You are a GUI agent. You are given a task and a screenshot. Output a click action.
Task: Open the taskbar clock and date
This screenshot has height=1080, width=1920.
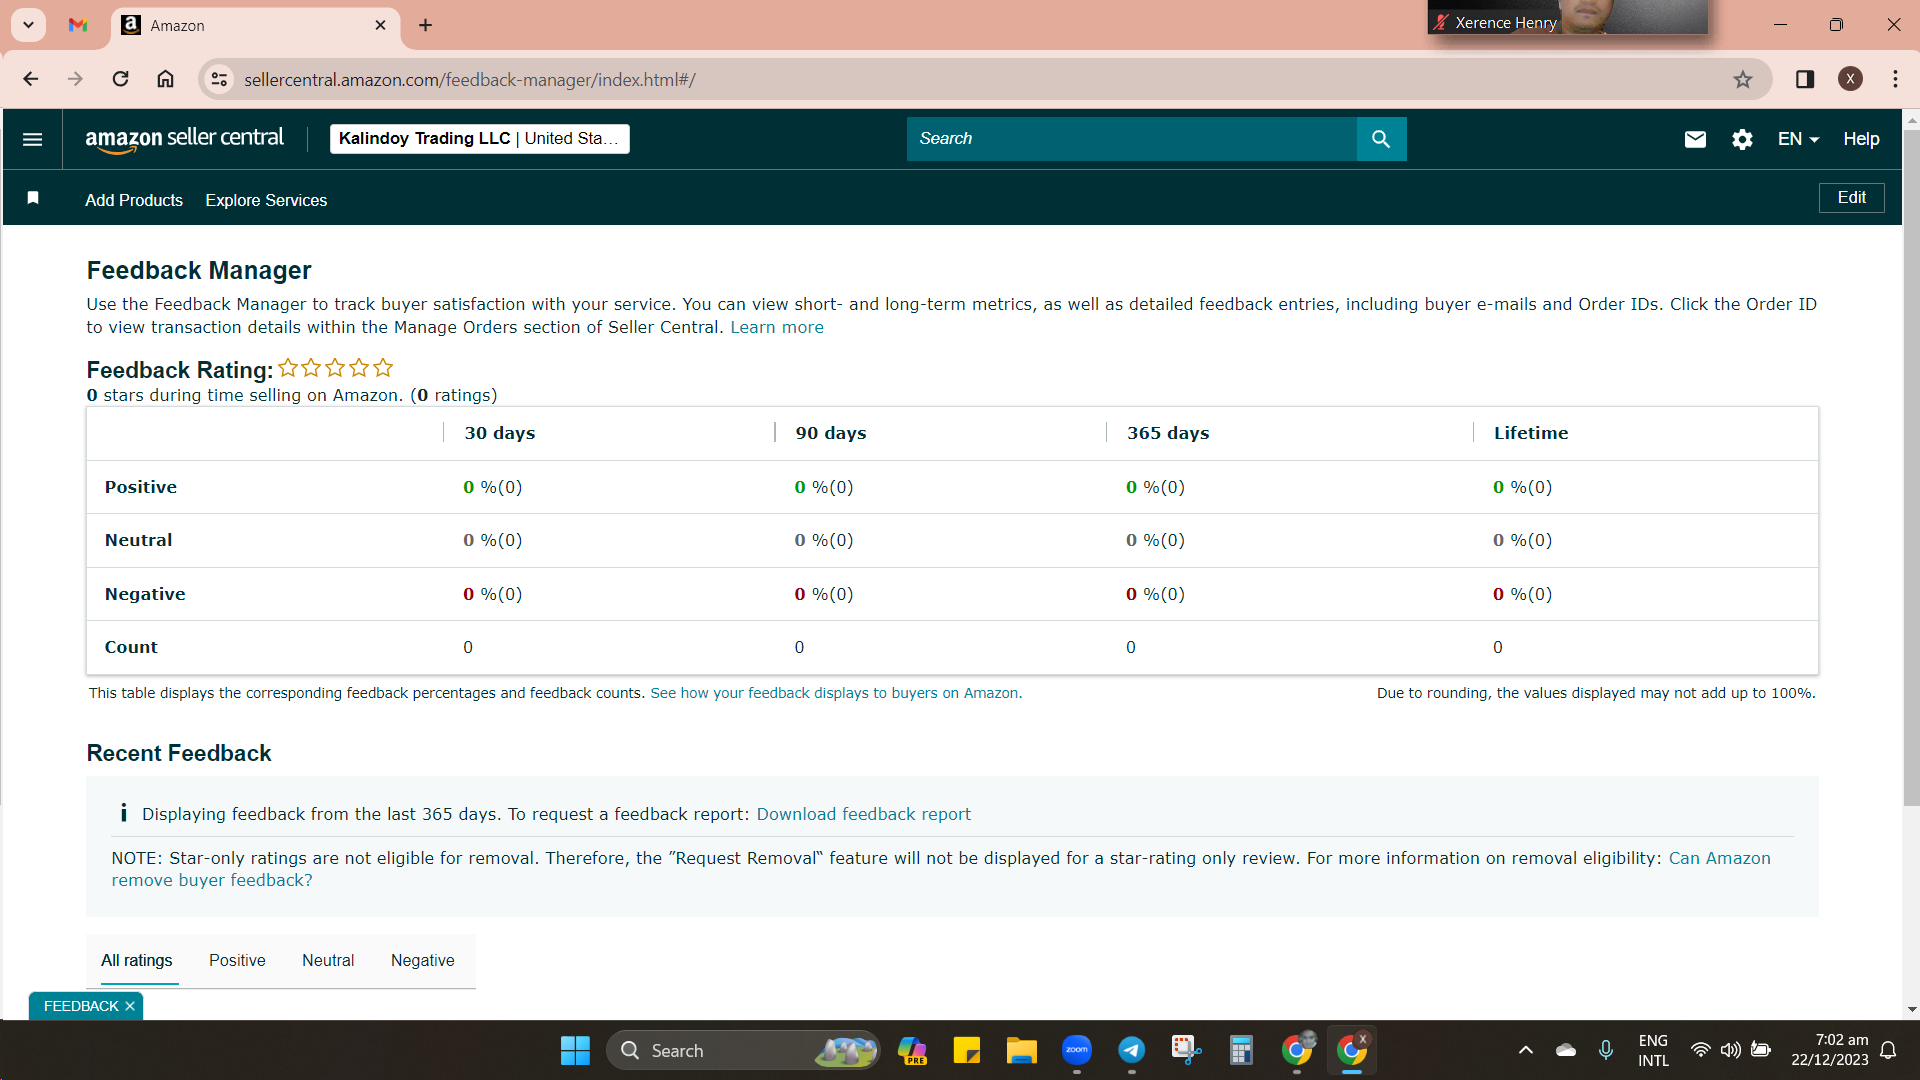point(1829,1050)
